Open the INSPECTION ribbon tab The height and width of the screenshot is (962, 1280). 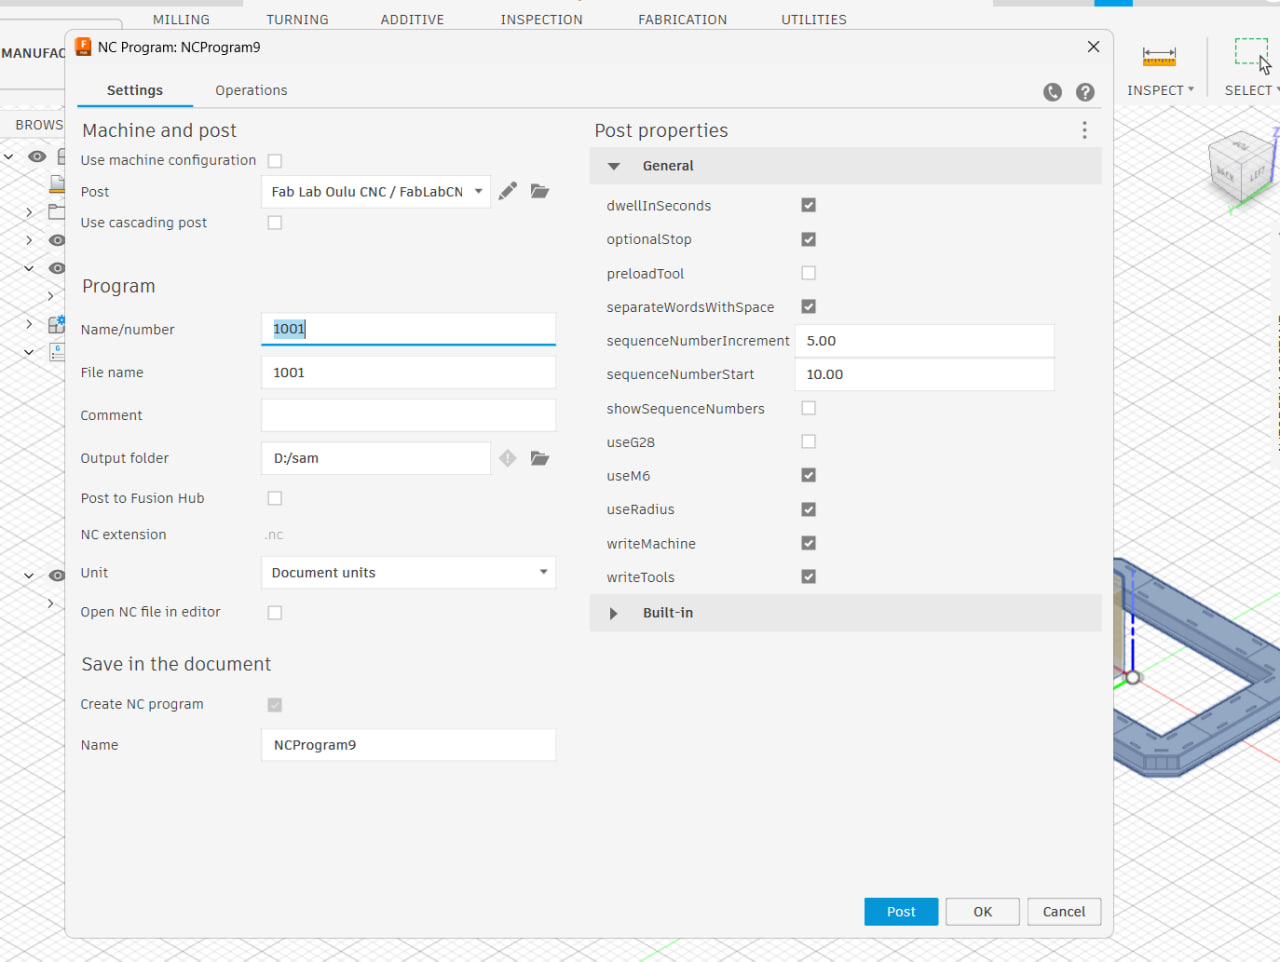click(x=541, y=19)
